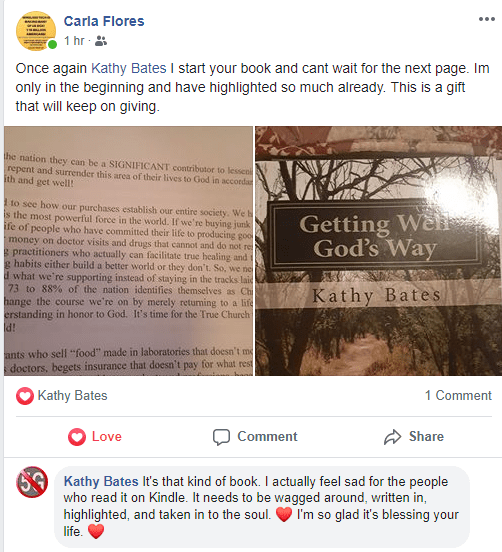Toggle the Love reaction button
The image size is (502, 552).
point(95,437)
